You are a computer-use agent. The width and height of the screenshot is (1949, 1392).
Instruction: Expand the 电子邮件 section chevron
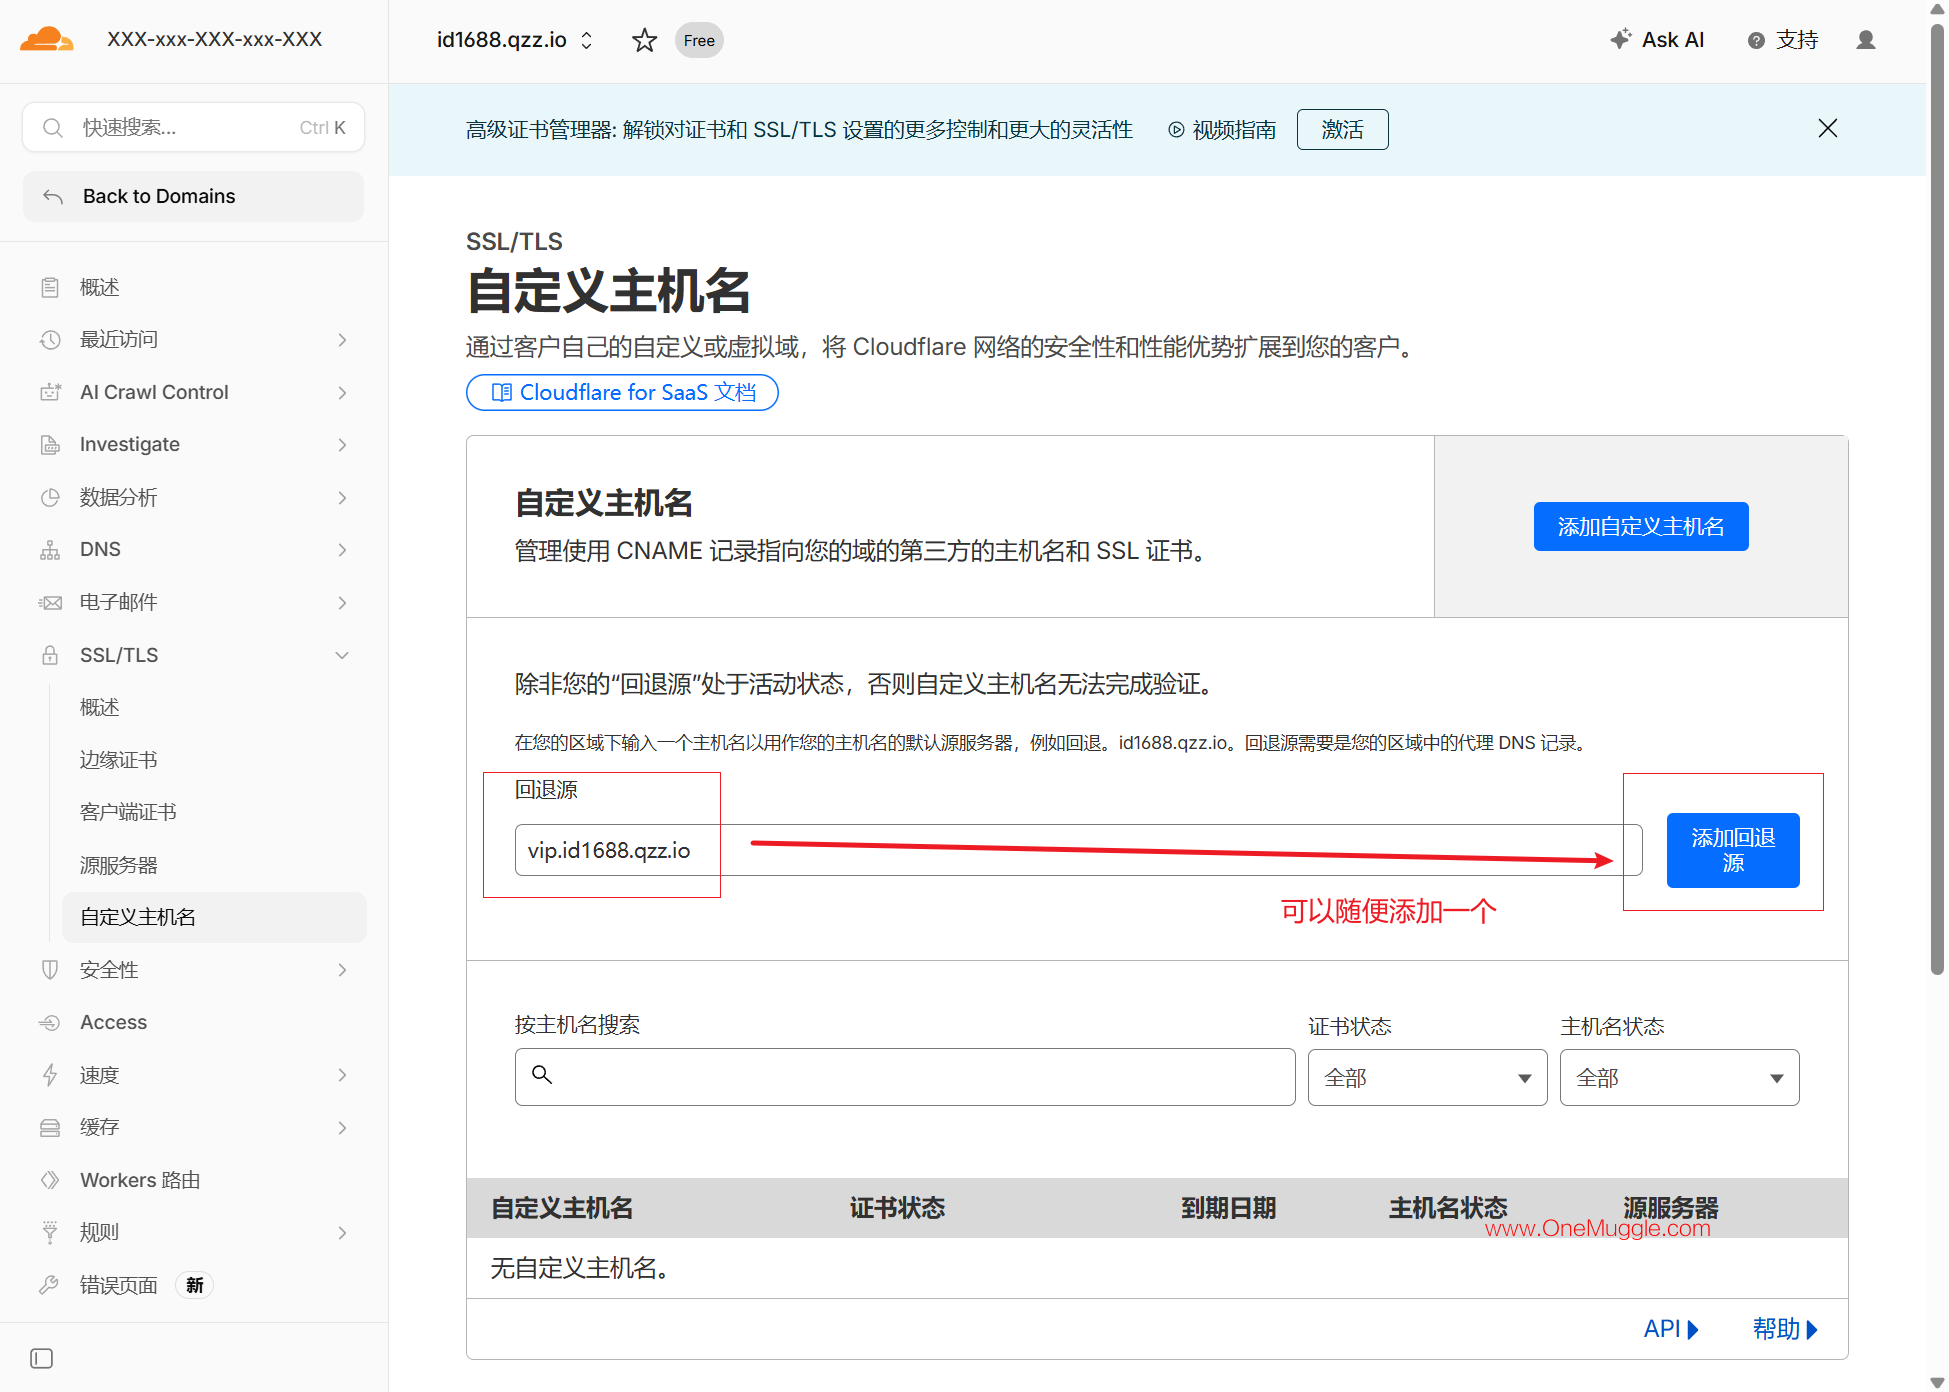point(342,602)
